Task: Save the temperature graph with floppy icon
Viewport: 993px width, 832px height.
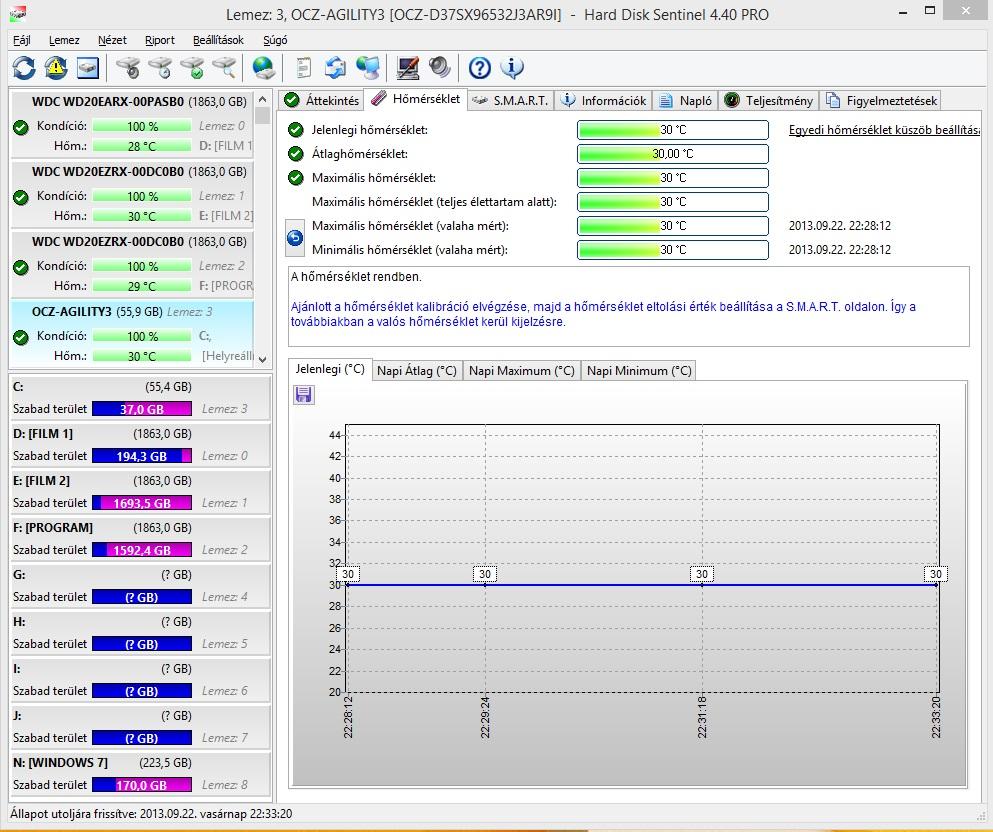Action: click(x=304, y=395)
